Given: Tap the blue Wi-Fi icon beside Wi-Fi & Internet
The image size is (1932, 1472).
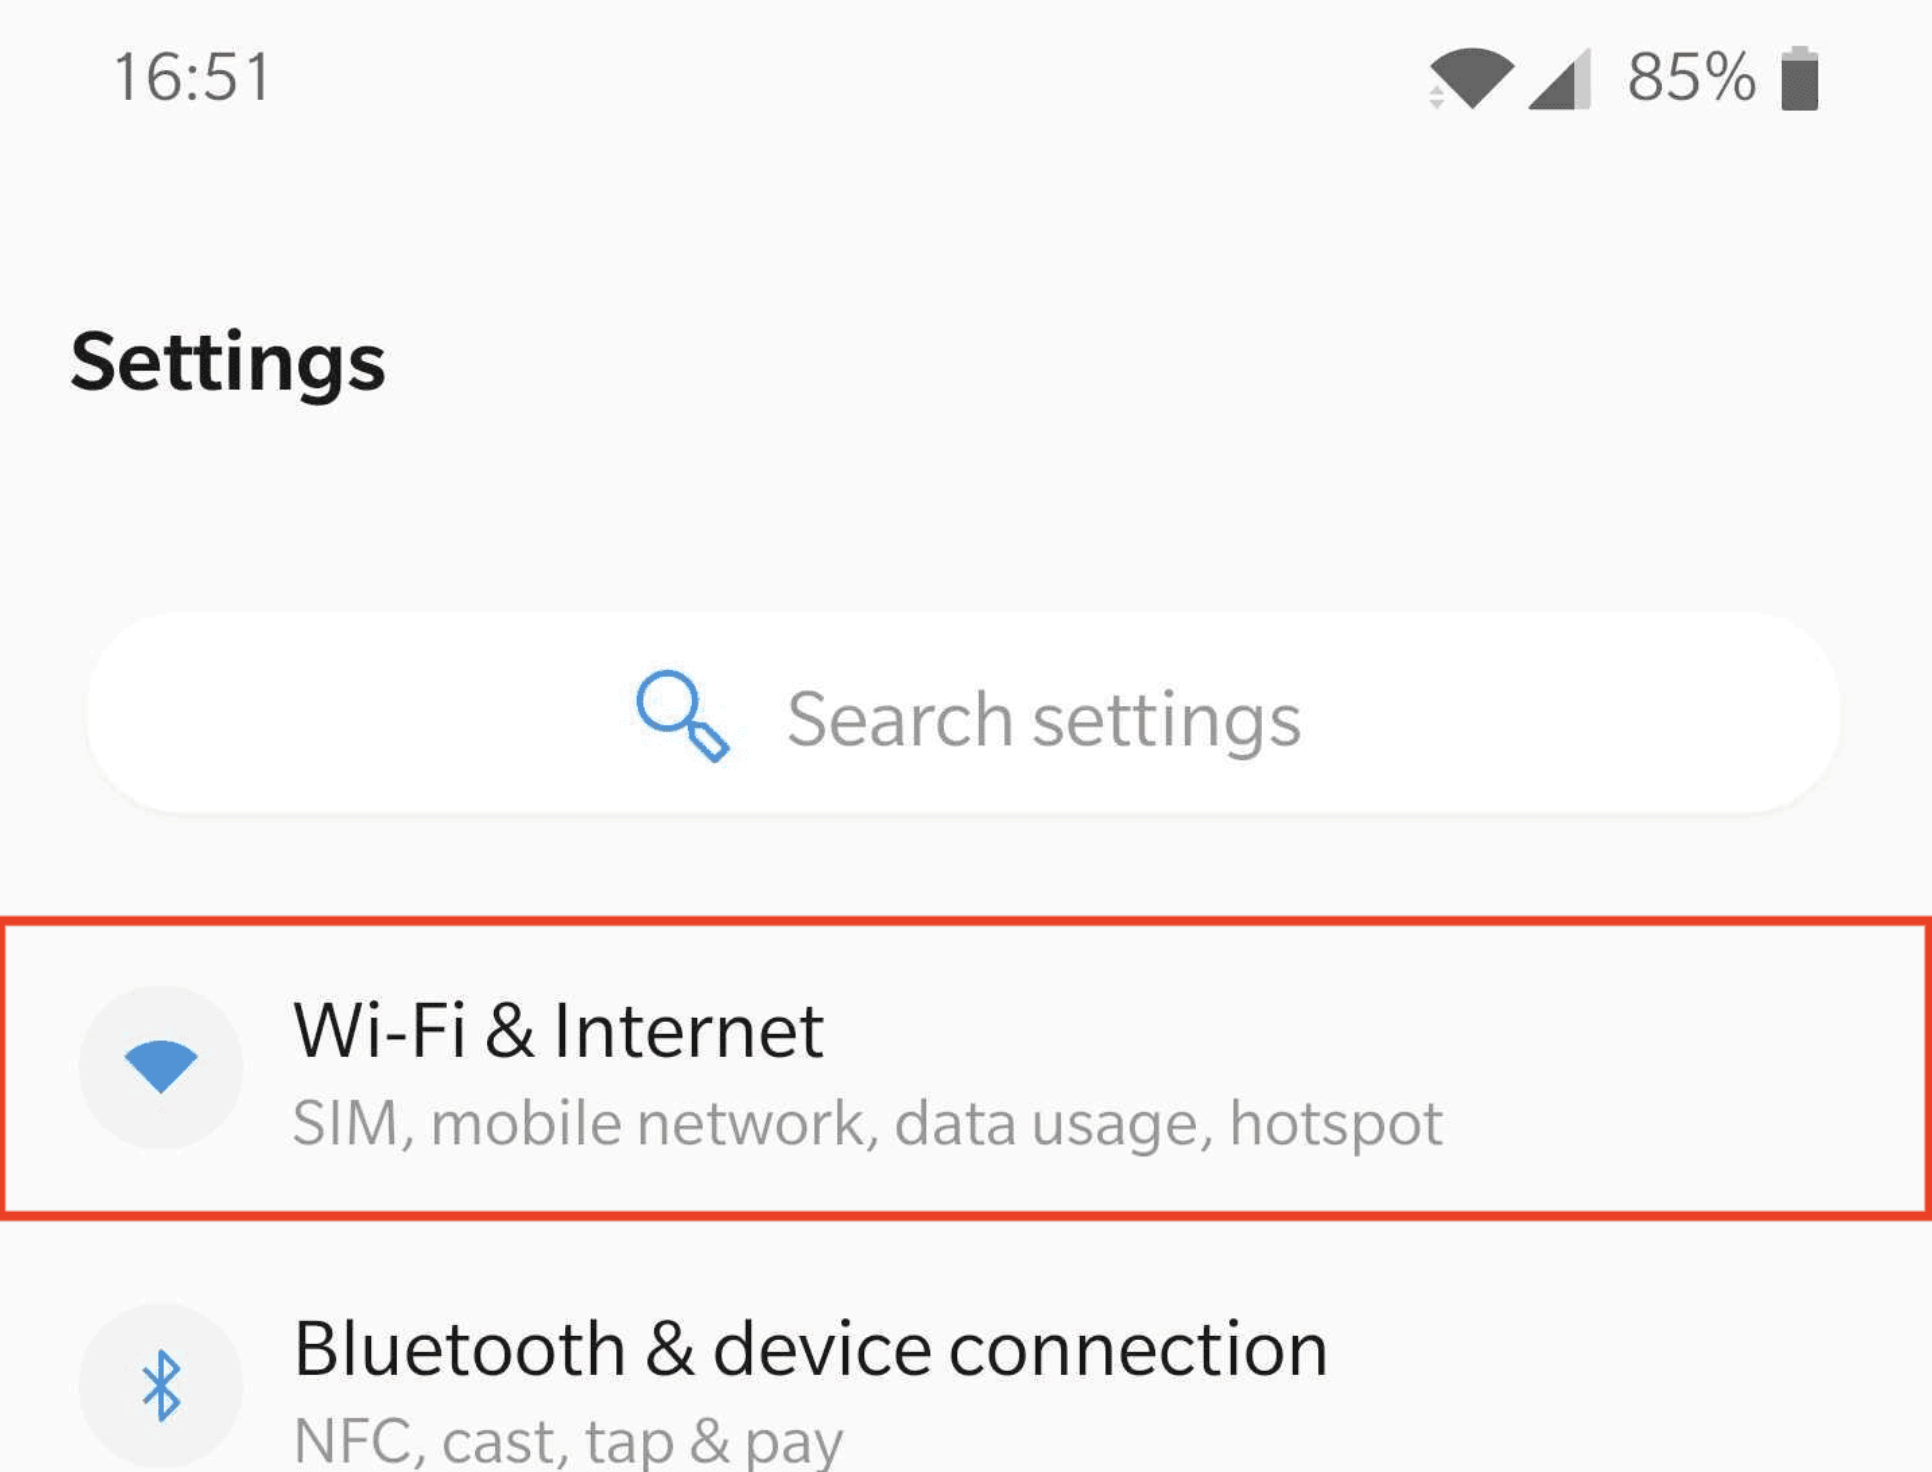Looking at the screenshot, I should coord(161,1065).
